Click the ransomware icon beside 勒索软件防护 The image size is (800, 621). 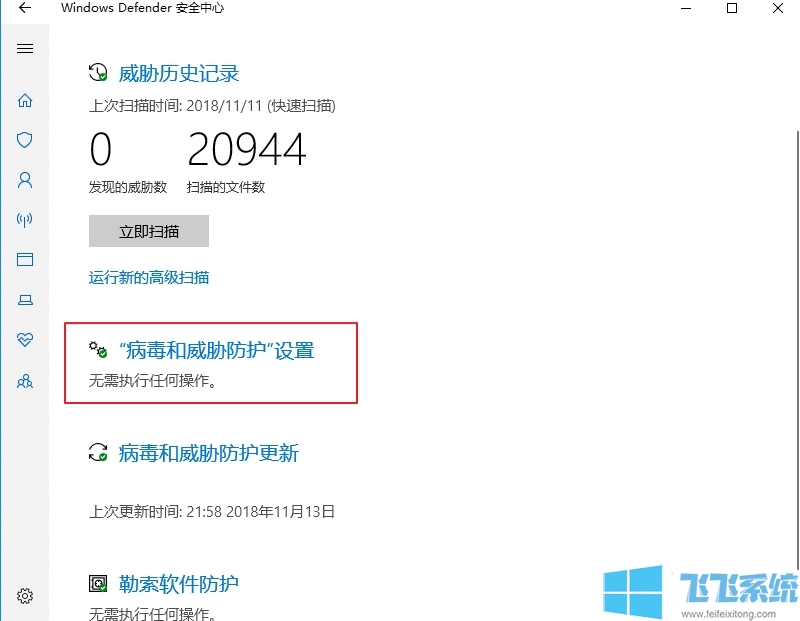[x=98, y=583]
